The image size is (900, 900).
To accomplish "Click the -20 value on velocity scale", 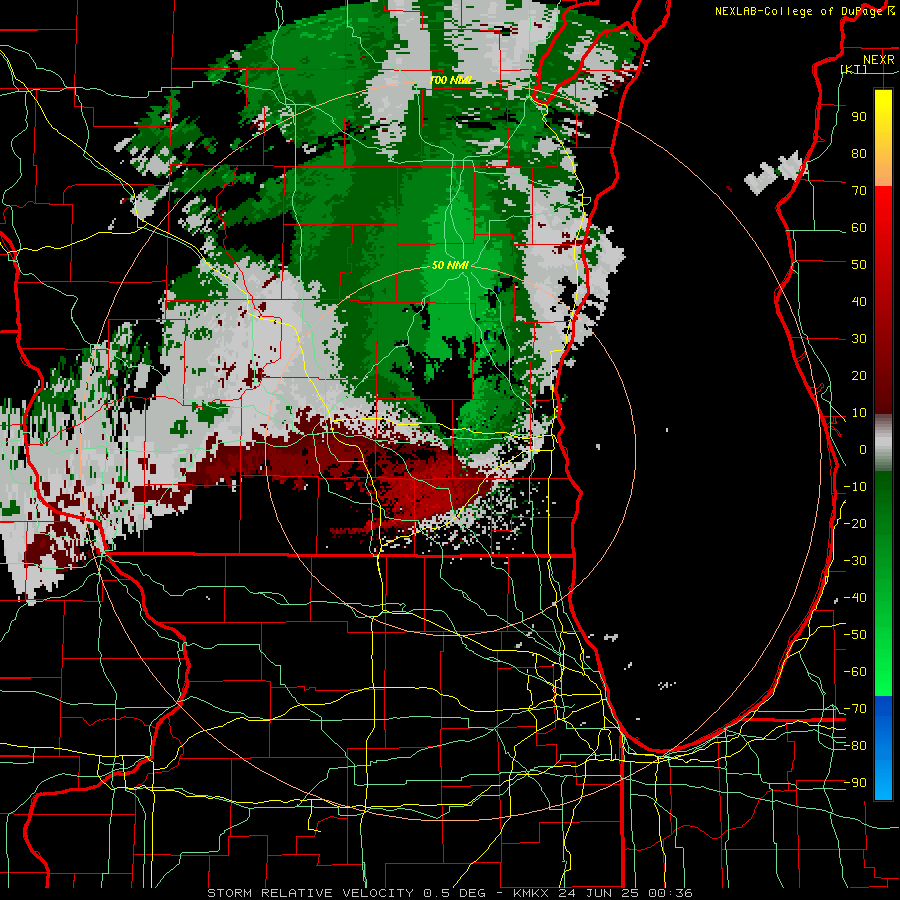I will click(855, 523).
